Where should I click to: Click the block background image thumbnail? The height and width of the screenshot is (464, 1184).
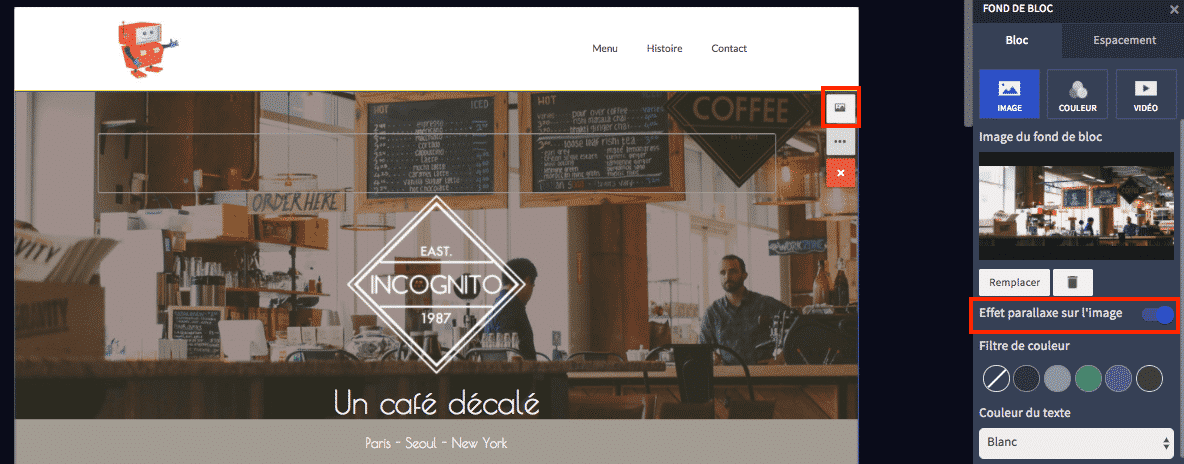[x=1077, y=206]
